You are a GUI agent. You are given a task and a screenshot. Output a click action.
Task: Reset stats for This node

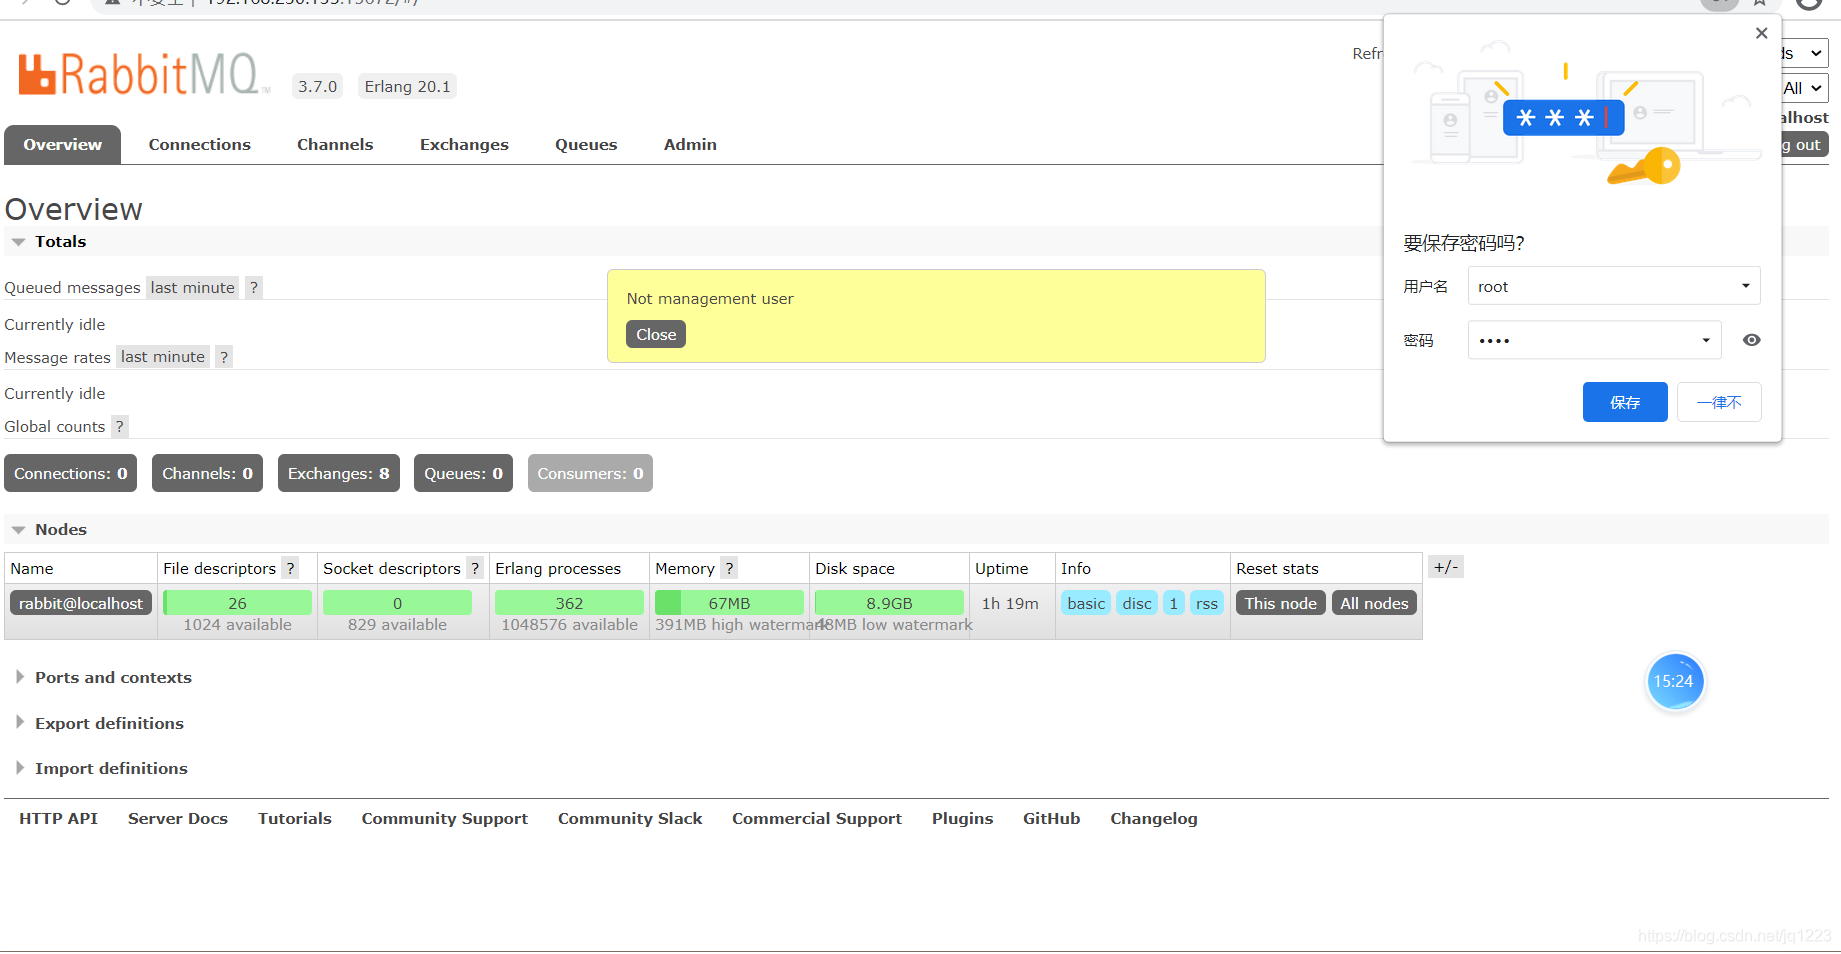click(x=1281, y=603)
